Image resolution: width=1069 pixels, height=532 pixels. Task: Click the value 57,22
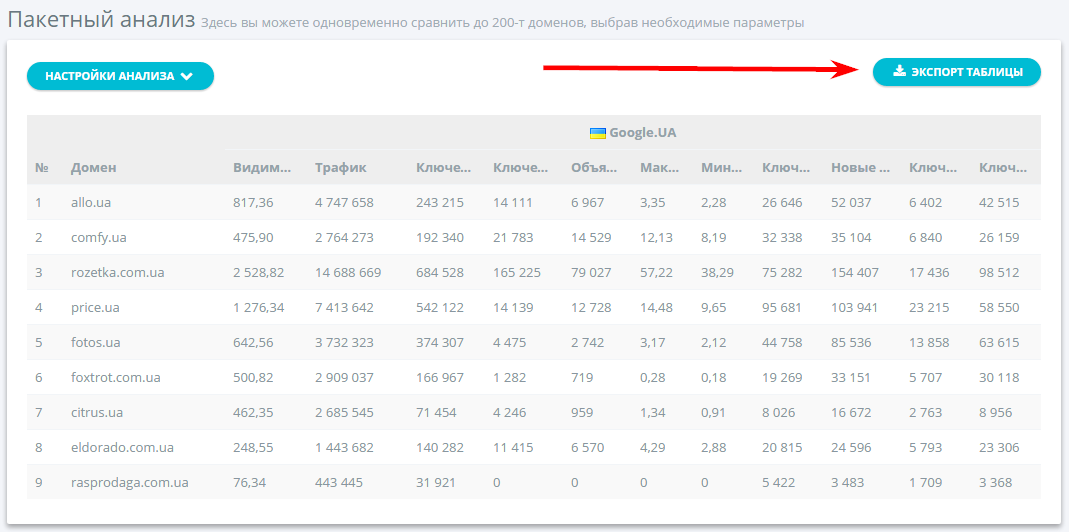657,273
